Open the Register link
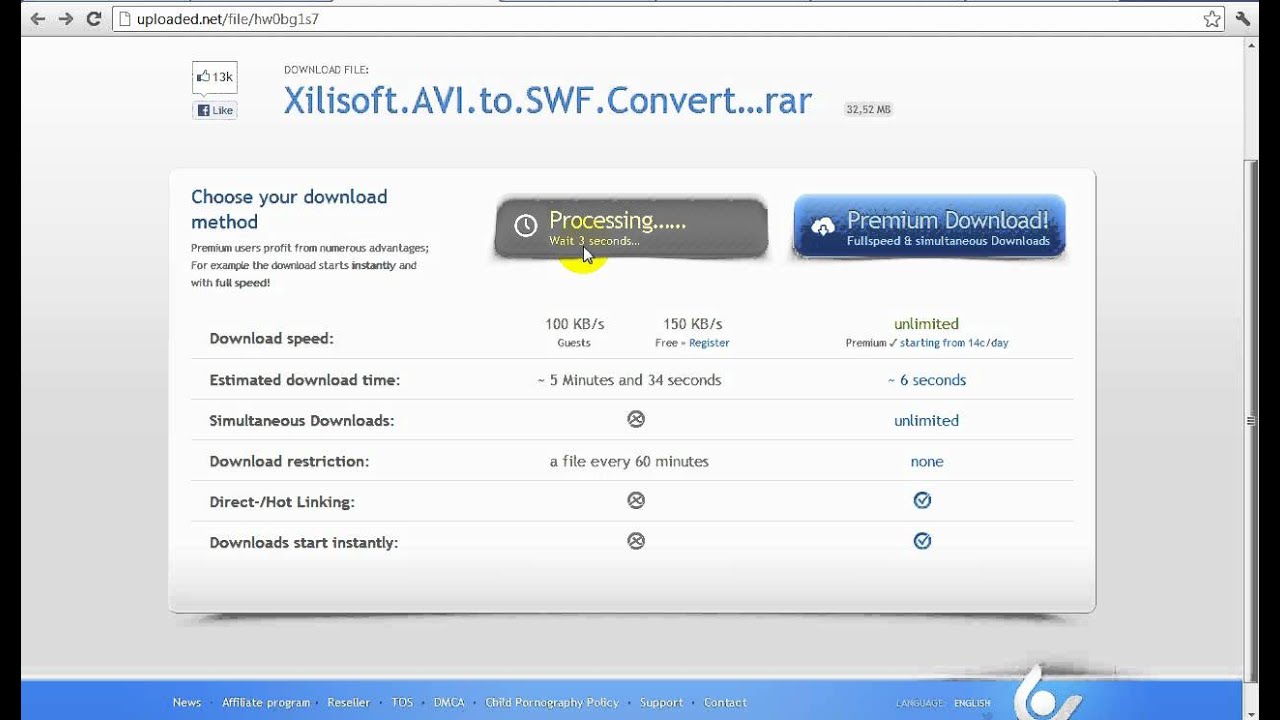The image size is (1280, 720). (709, 343)
